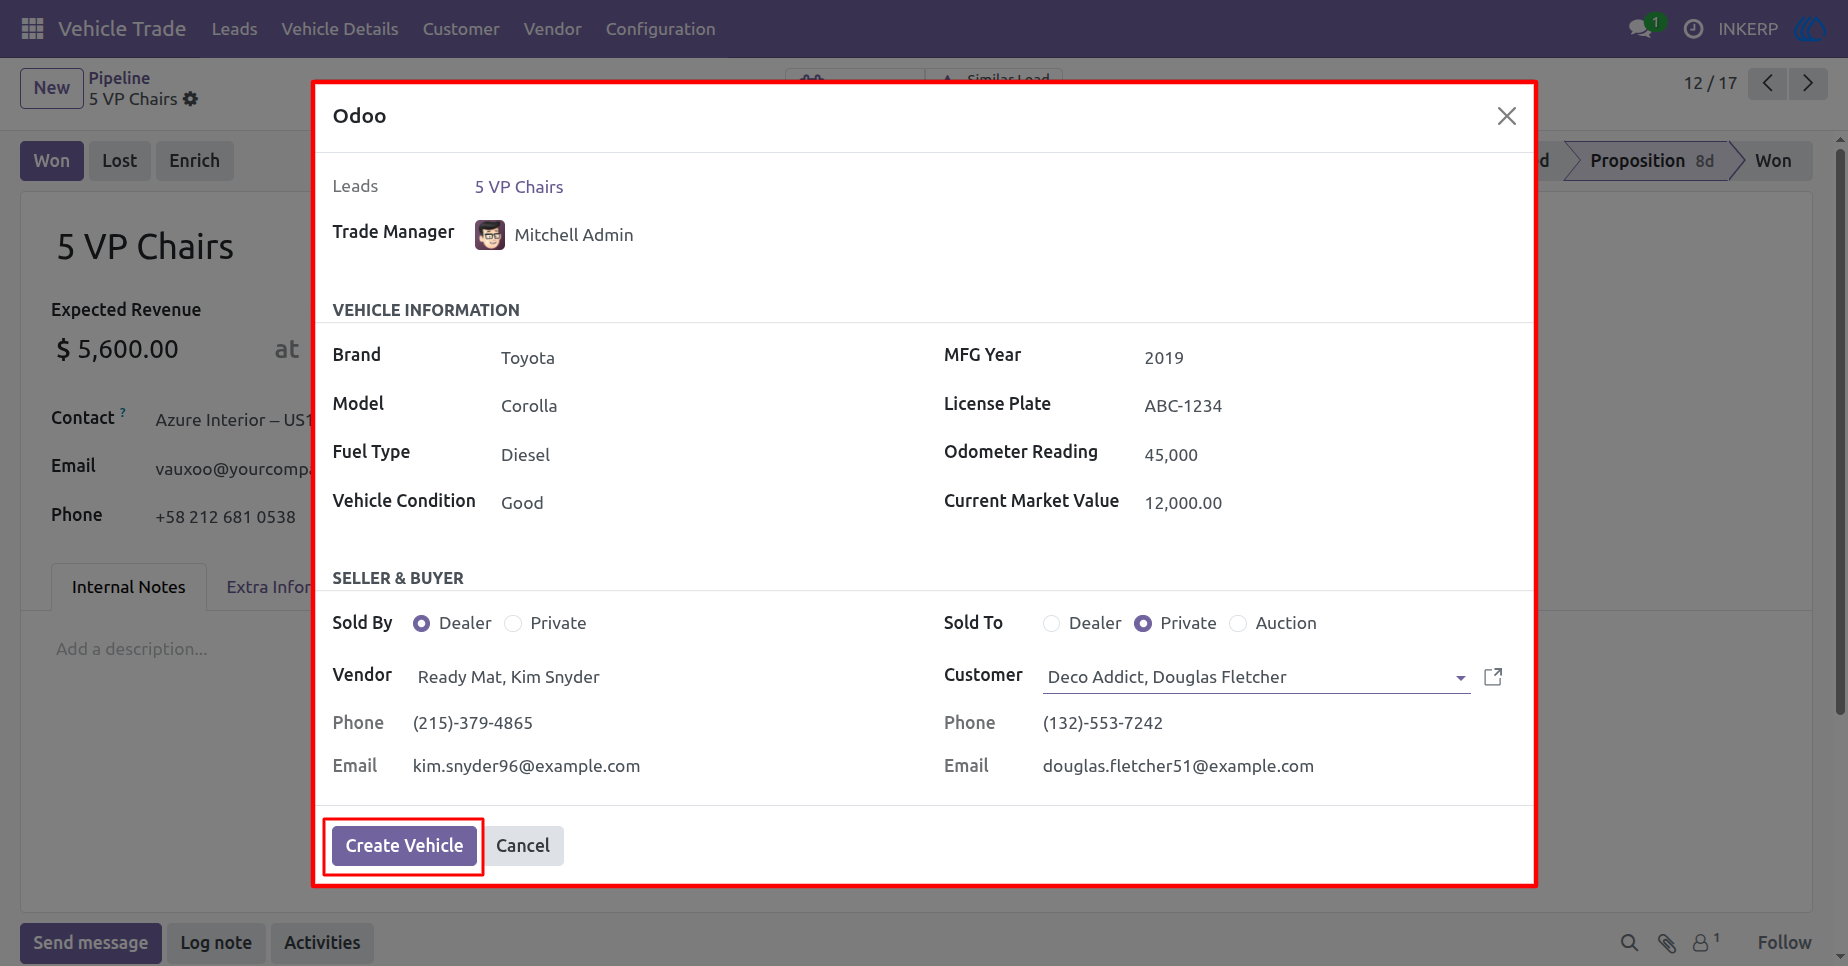This screenshot has width=1848, height=966.
Task: Open the record settings gear icon
Action: pyautogui.click(x=190, y=99)
